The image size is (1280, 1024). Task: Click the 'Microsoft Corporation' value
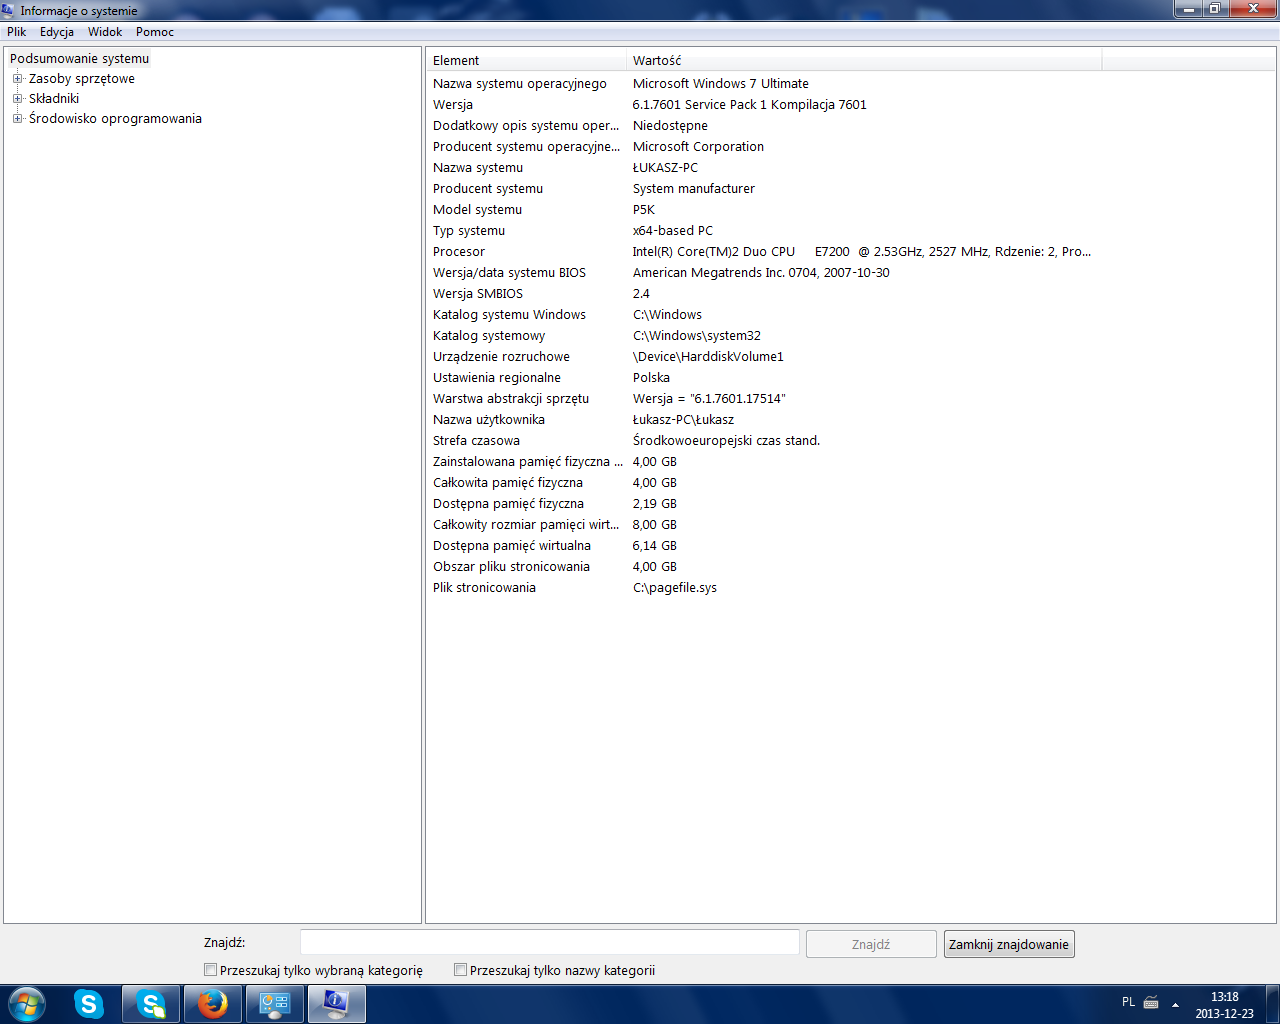click(x=698, y=146)
